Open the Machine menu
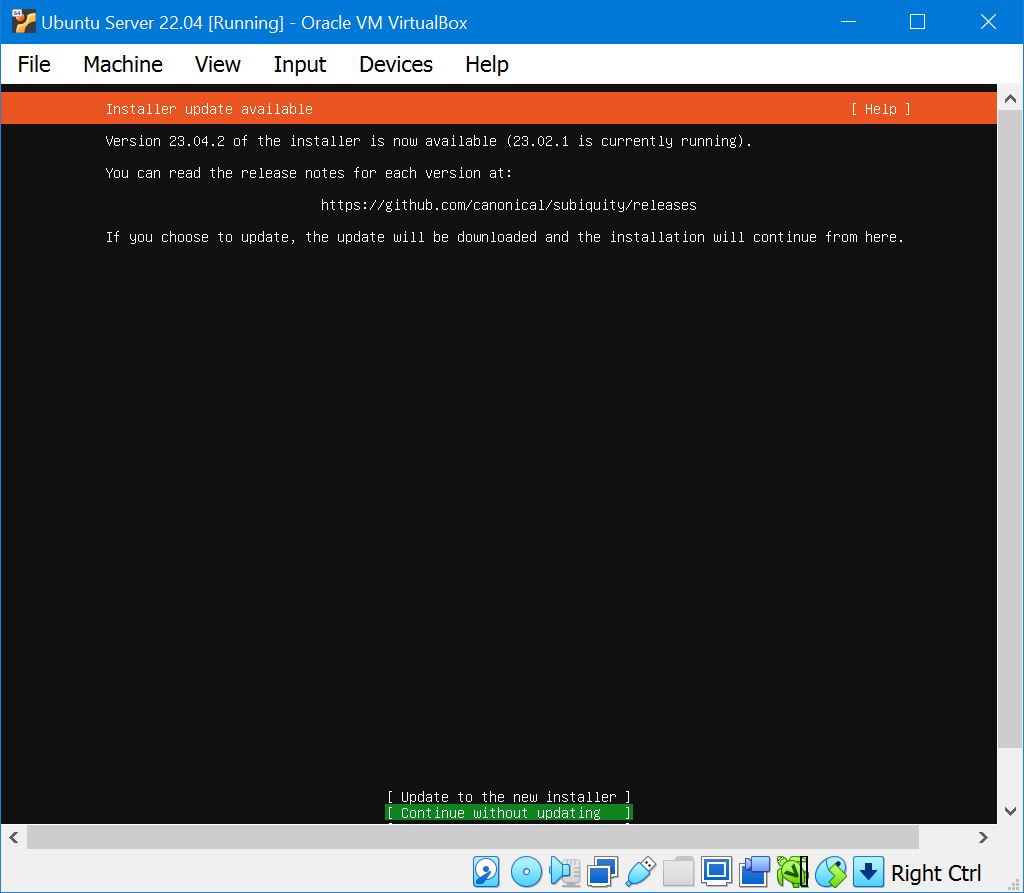The image size is (1024, 893). tap(123, 64)
